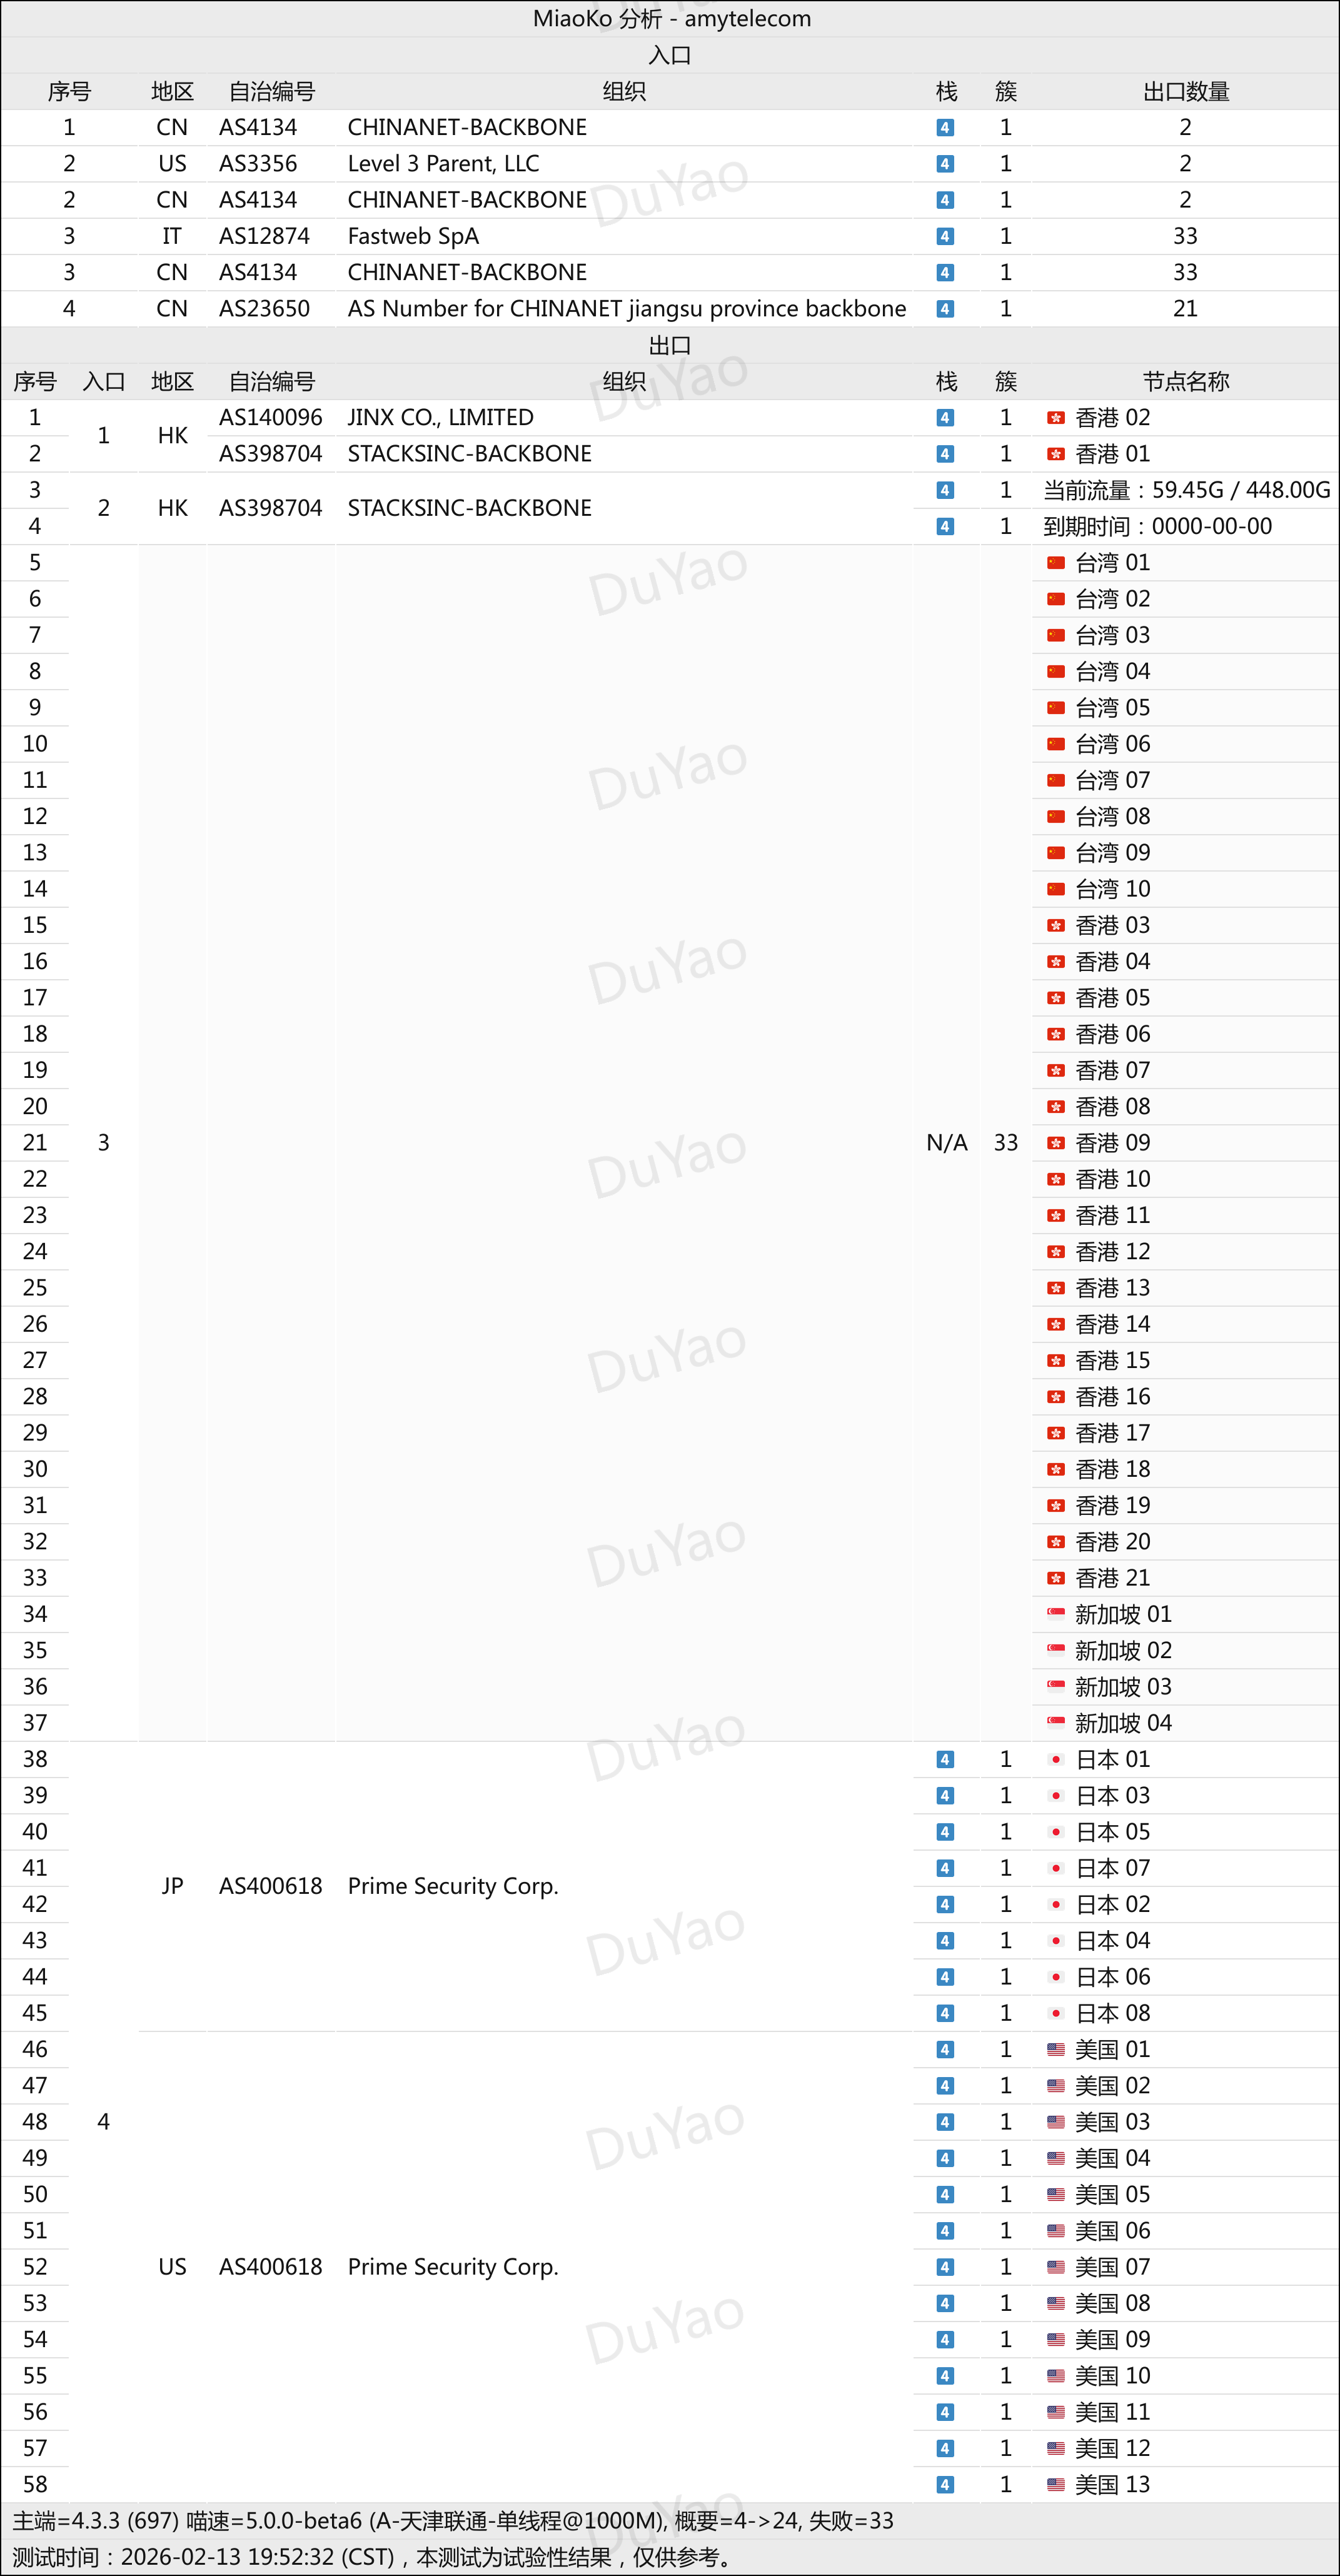The height and width of the screenshot is (2576, 1340).
Task: Click the US flag beside 美国 13
Action: click(x=1055, y=2484)
